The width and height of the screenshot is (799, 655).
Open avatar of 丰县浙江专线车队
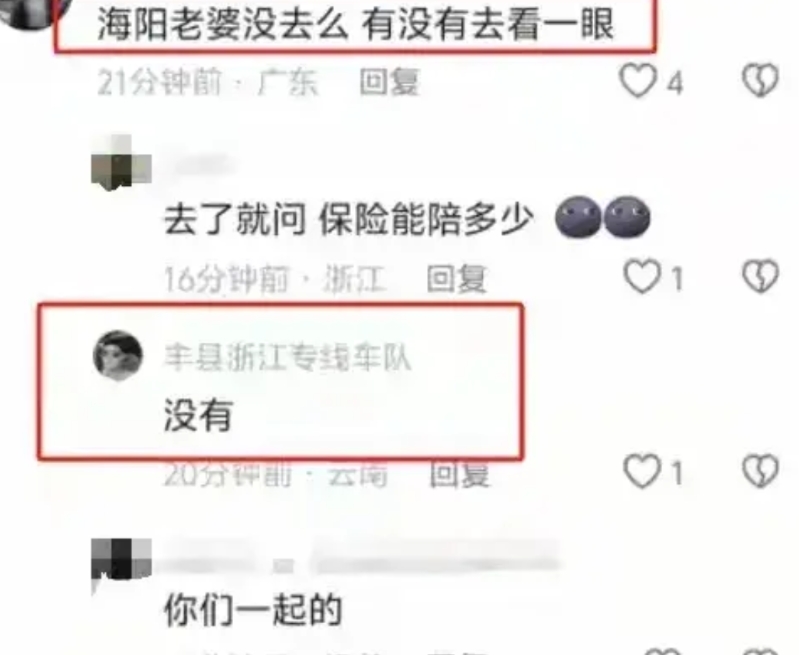pos(118,355)
